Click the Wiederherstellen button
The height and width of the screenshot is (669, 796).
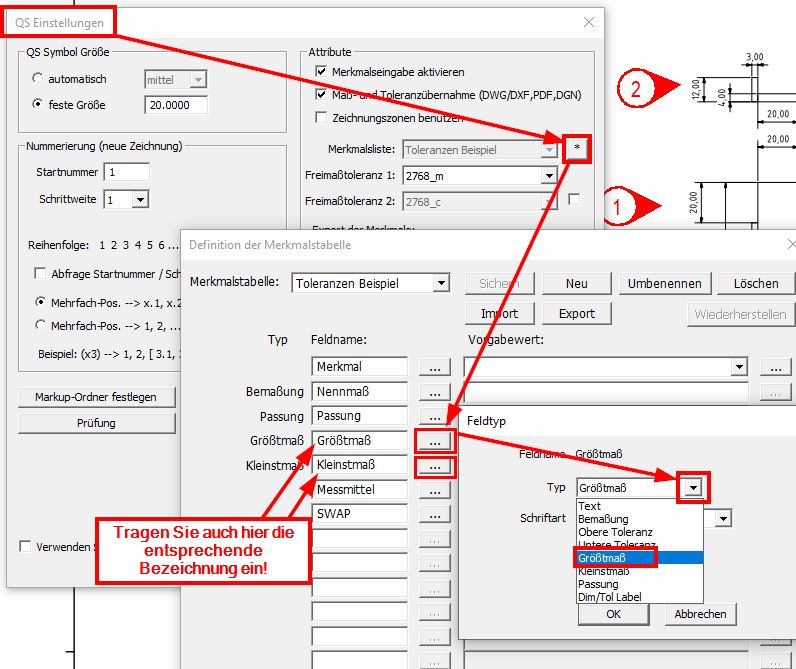click(740, 314)
